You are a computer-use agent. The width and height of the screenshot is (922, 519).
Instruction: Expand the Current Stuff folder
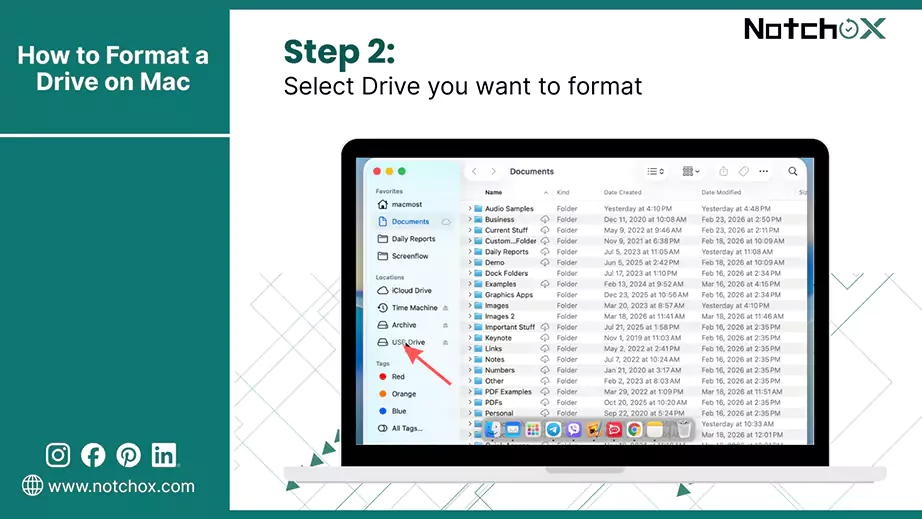[470, 230]
